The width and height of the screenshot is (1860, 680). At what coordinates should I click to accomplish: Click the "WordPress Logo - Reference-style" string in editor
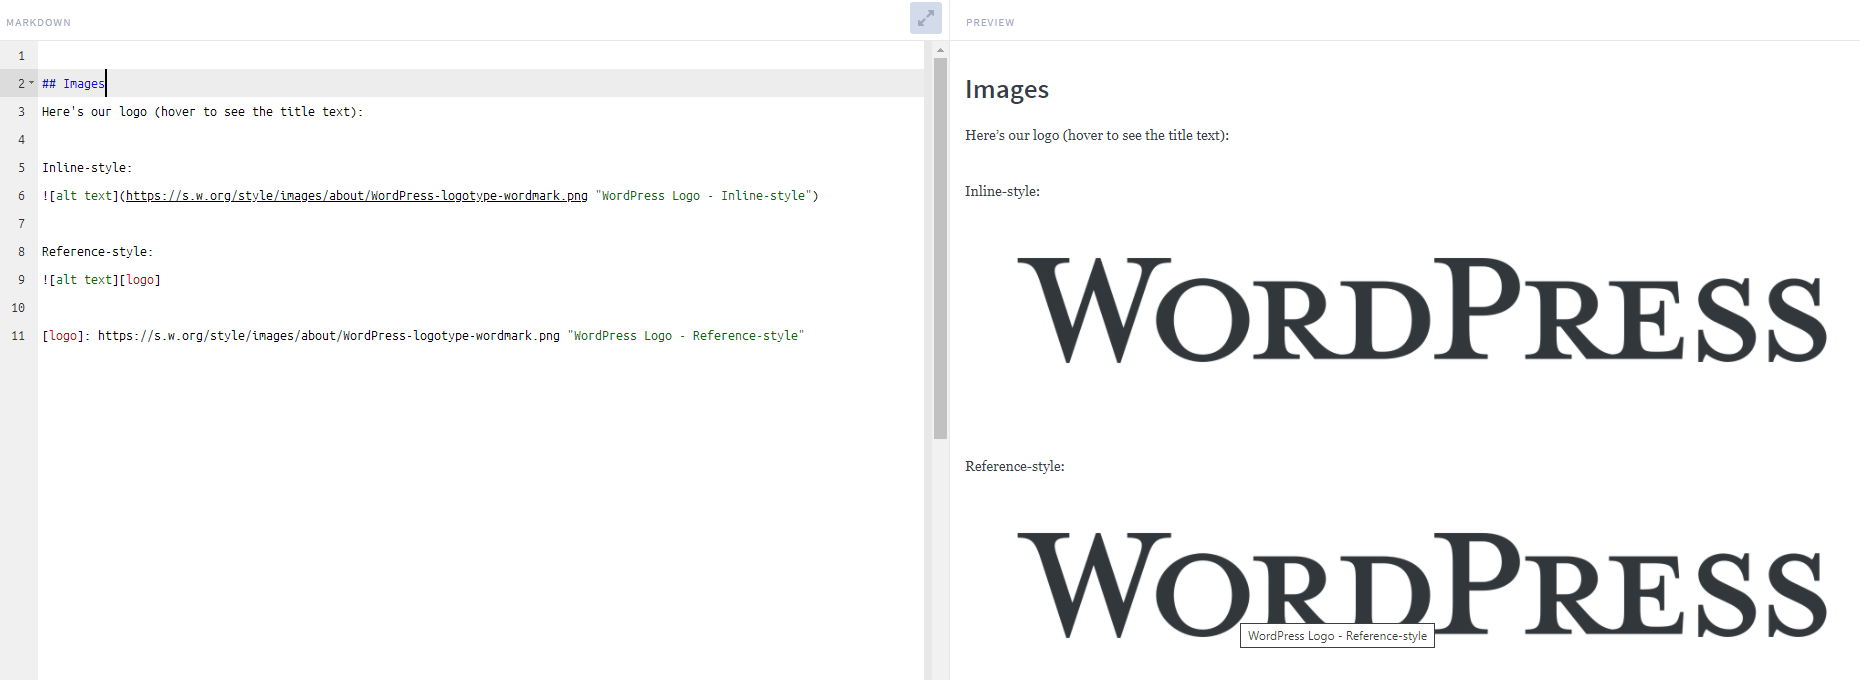[686, 336]
